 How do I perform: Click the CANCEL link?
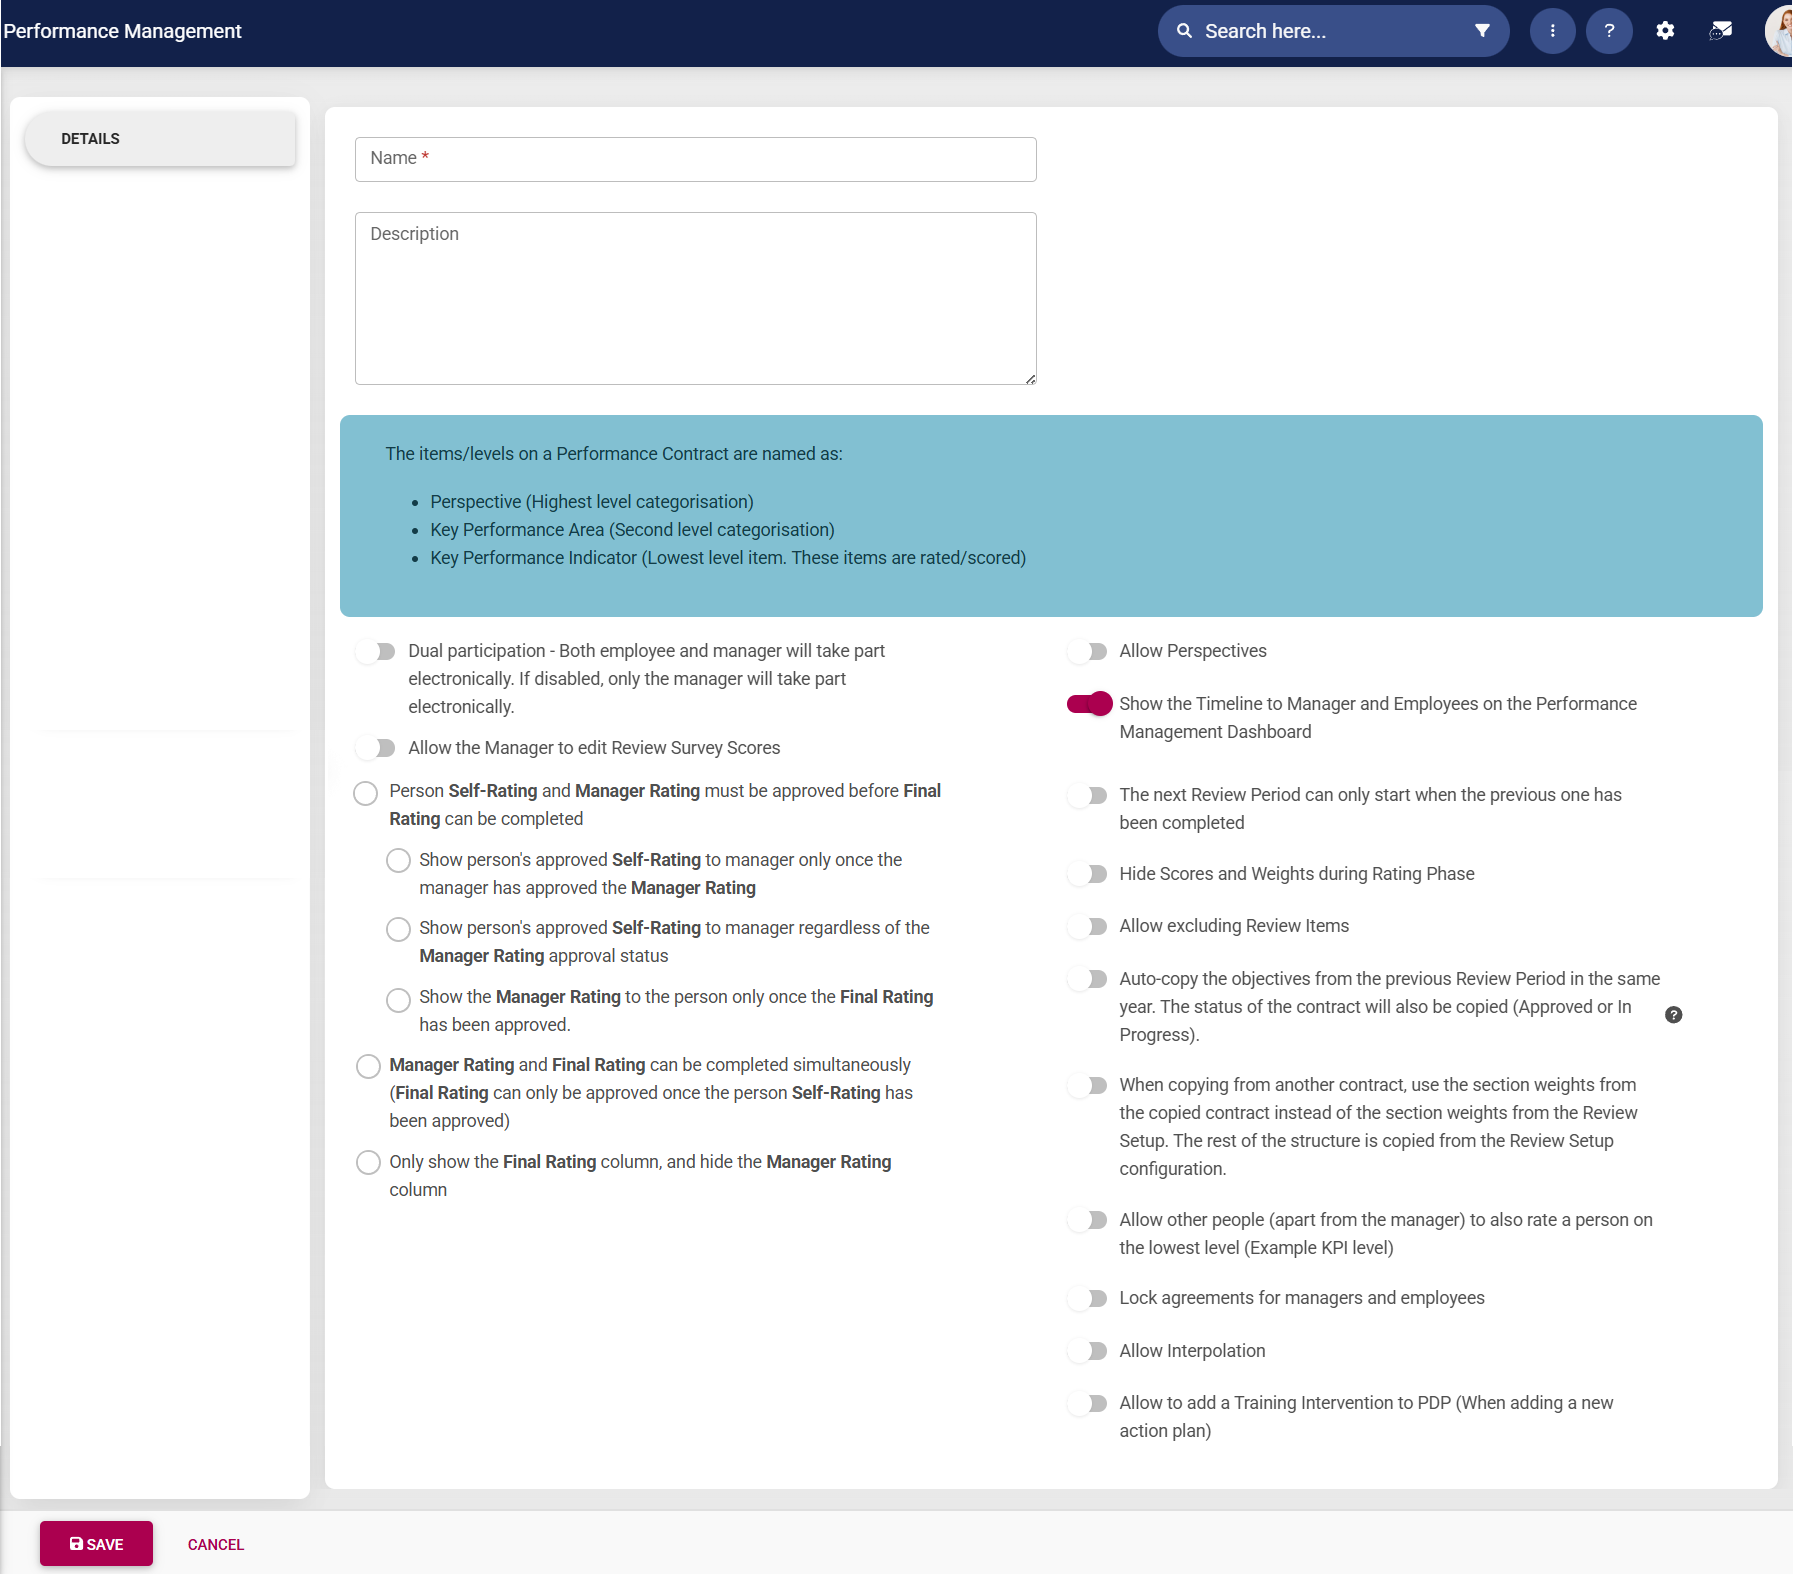215,1543
